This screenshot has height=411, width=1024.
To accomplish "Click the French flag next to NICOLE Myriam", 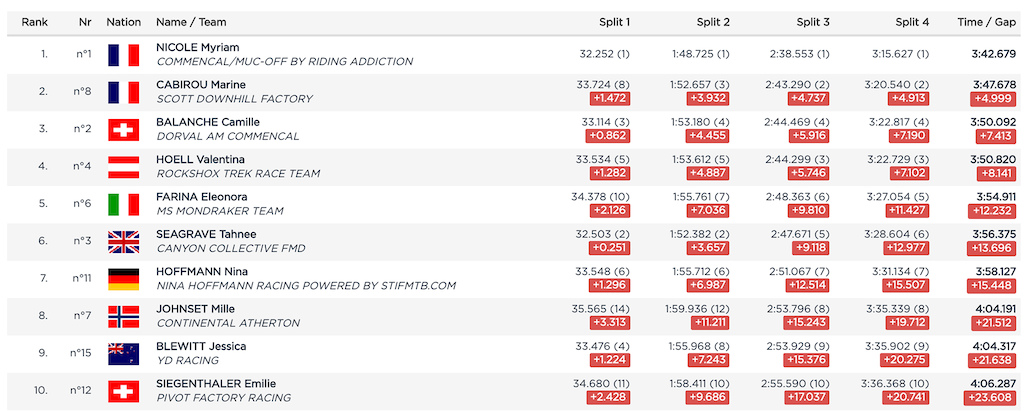I will click(x=123, y=54).
